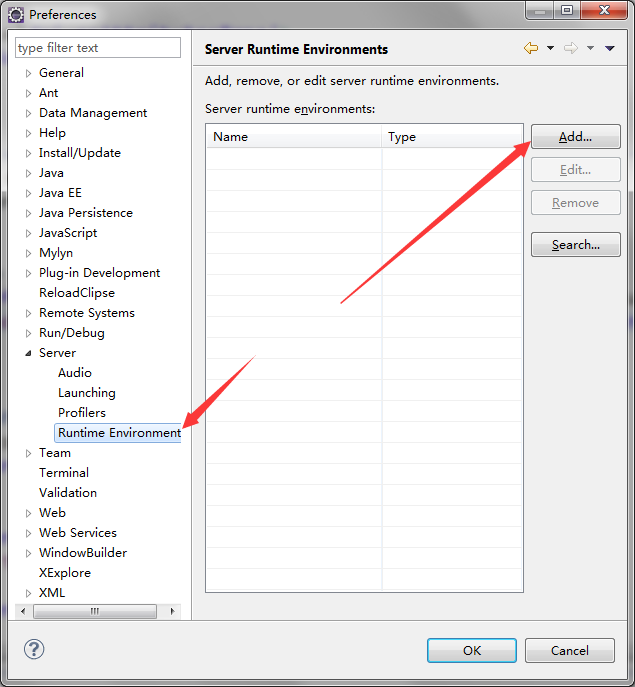The image size is (635, 687).
Task: Dismiss the dialog with Cancel
Action: [570, 650]
